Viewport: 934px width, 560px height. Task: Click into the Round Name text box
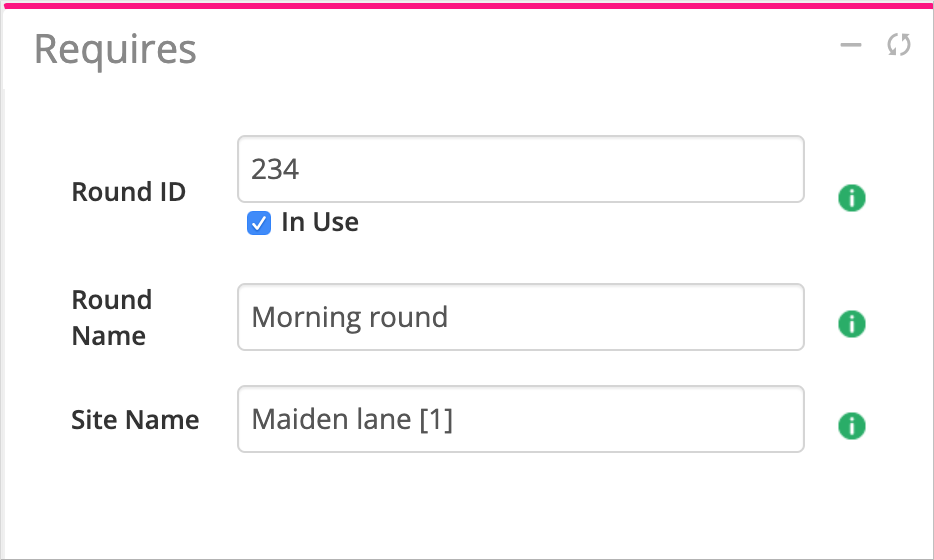click(520, 317)
